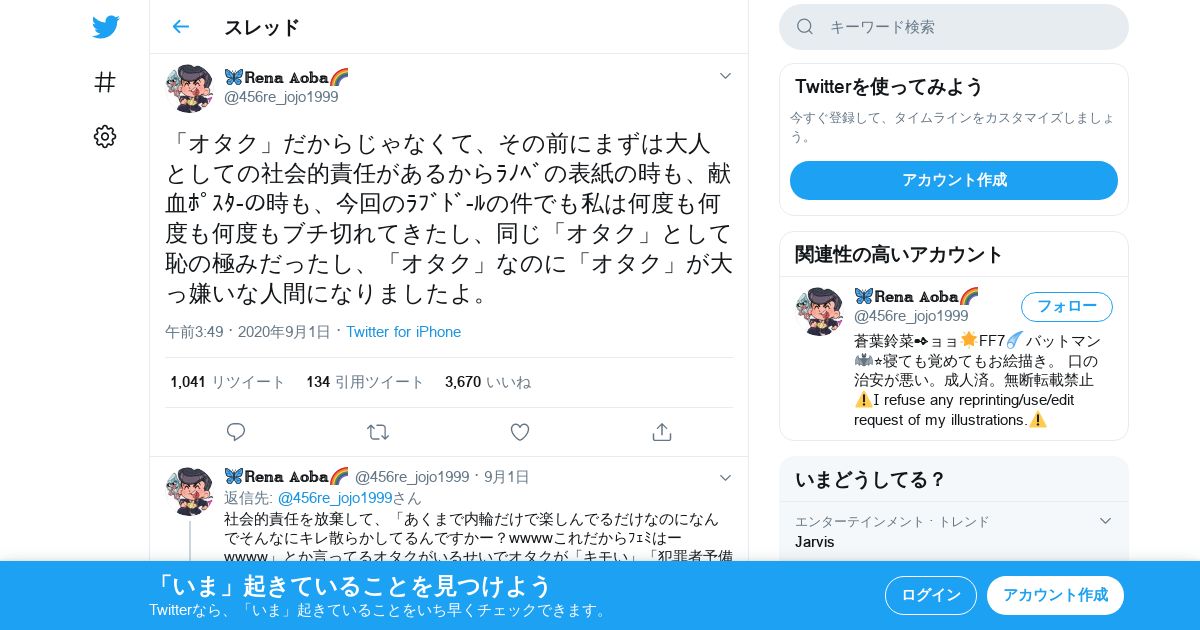The image size is (1200, 630).
Task: Open the main tweet author's avatar
Action: tap(190, 88)
